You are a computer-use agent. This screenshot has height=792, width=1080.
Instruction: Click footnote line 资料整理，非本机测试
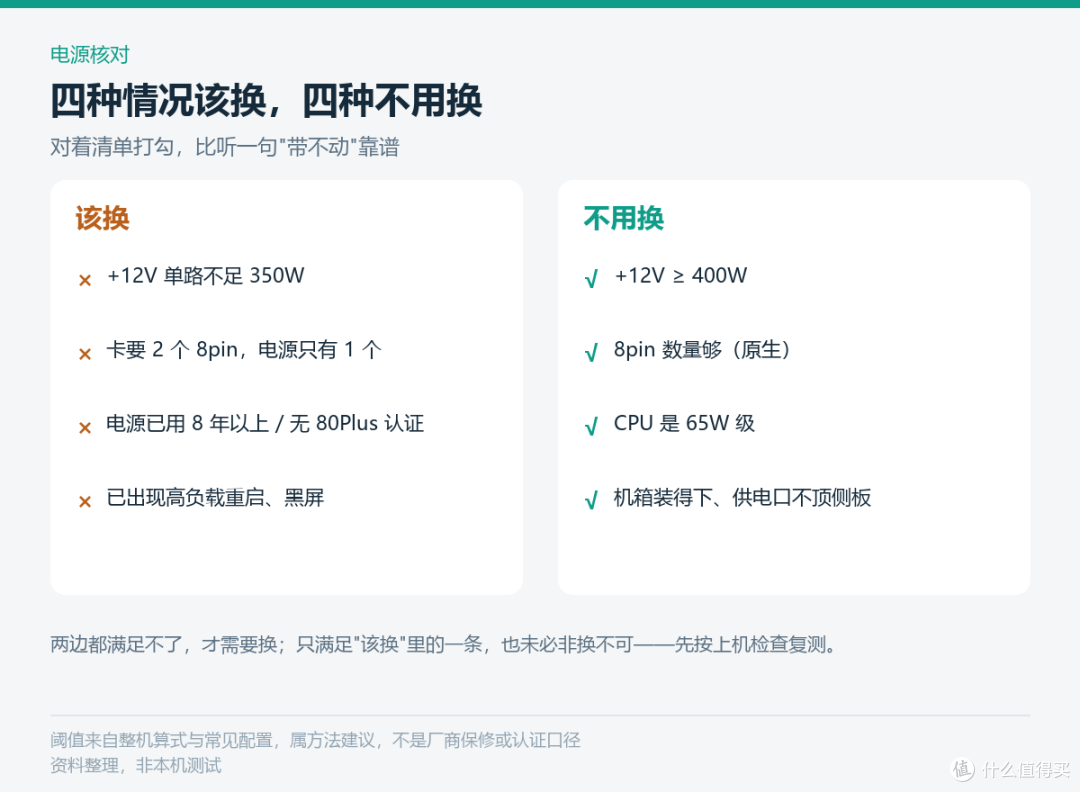pyautogui.click(x=136, y=765)
